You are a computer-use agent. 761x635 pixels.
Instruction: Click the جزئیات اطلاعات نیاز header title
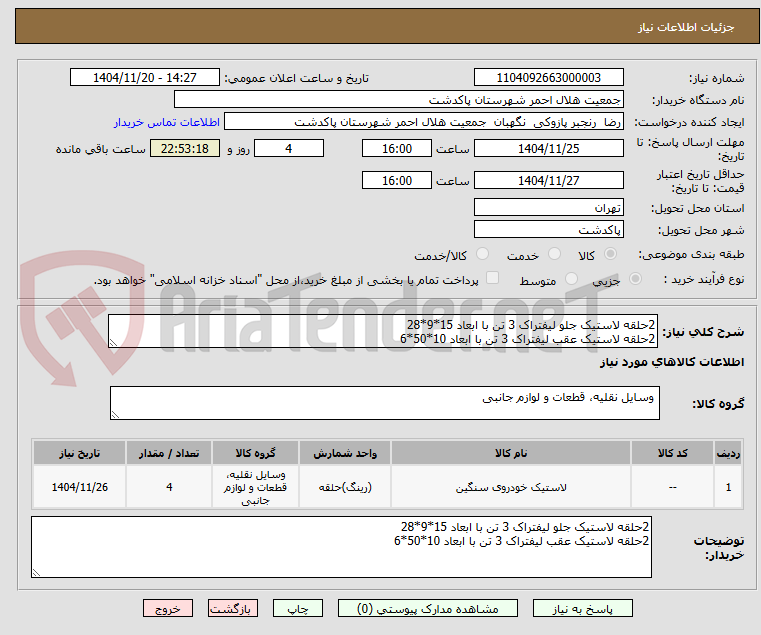(x=686, y=27)
